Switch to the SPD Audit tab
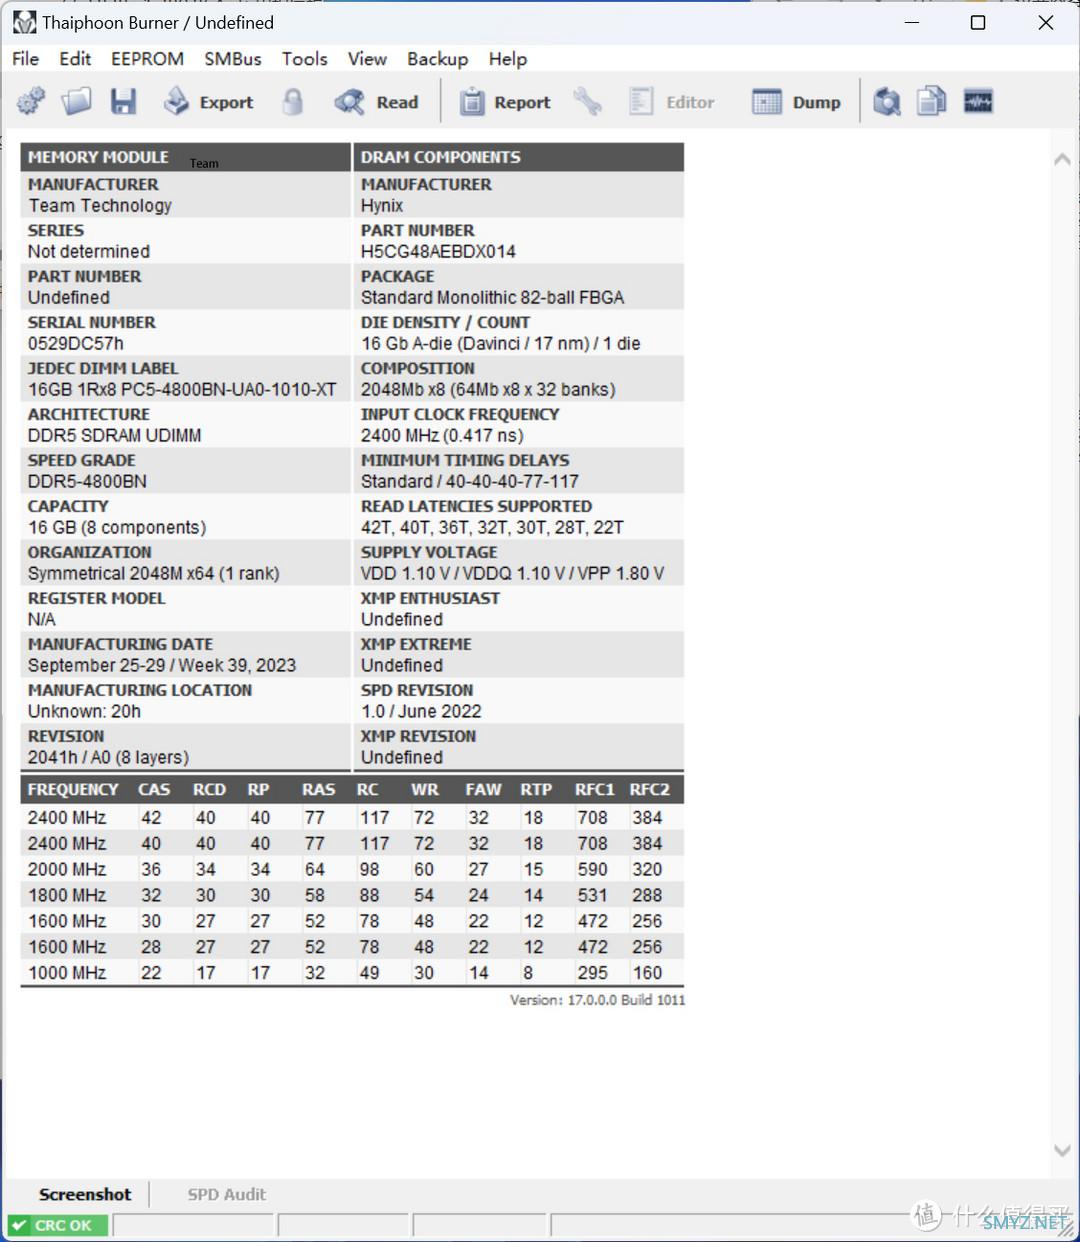 point(227,1194)
